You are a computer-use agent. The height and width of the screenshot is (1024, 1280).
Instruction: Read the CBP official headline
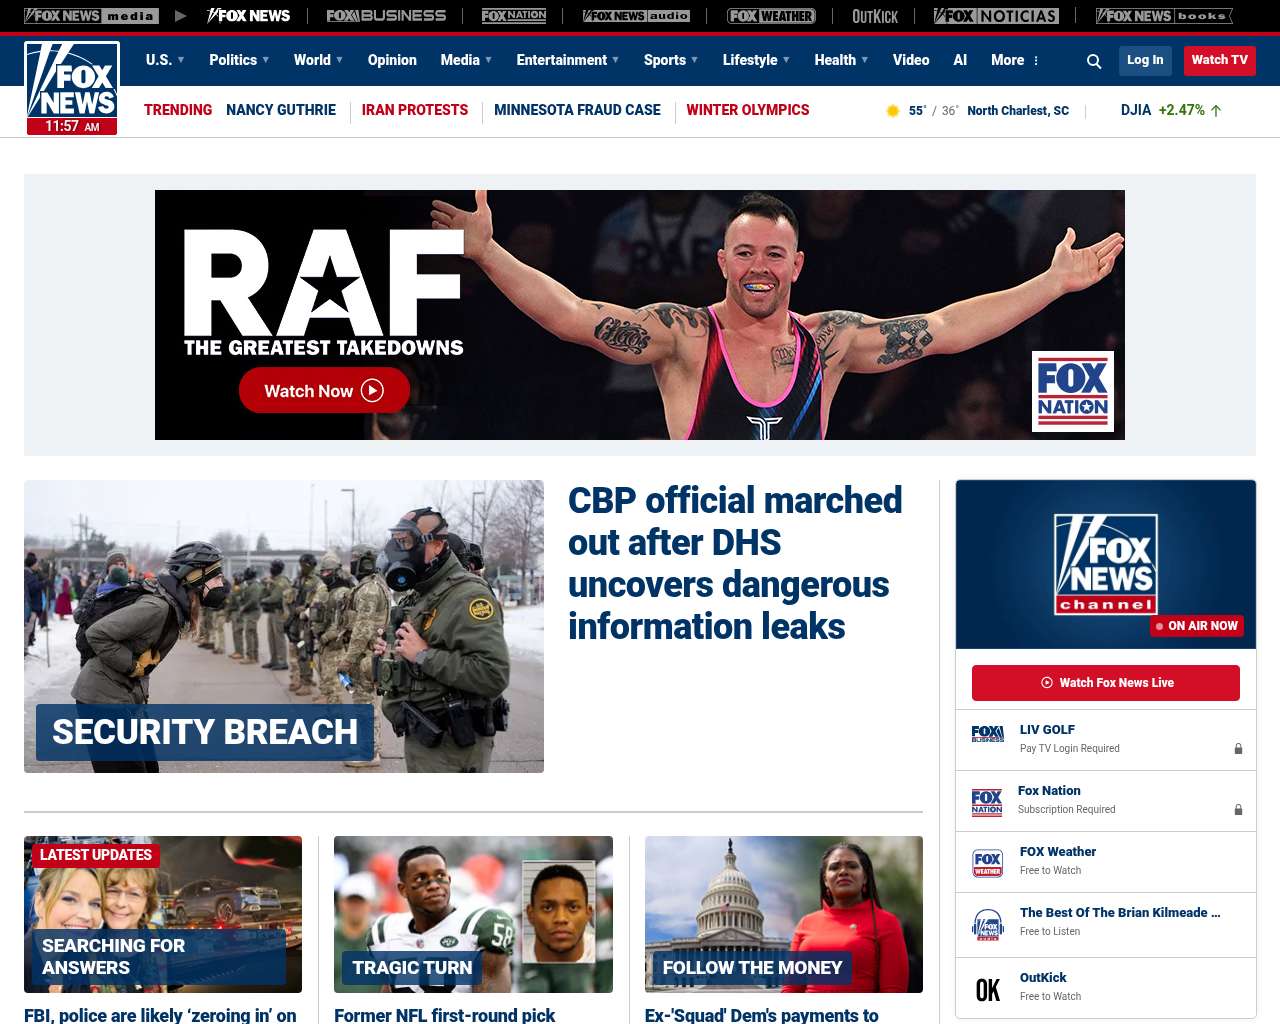point(735,563)
